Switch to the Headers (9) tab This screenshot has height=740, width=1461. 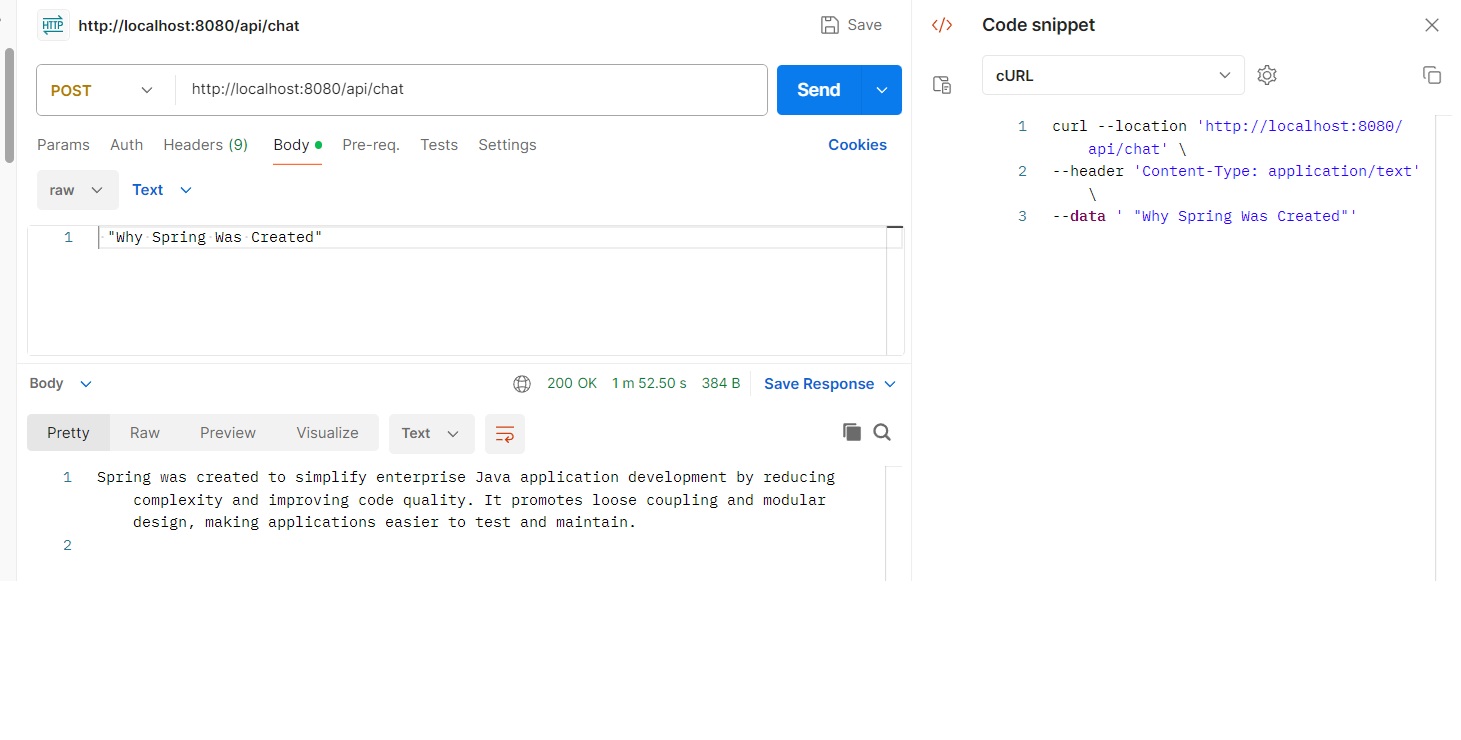click(206, 145)
